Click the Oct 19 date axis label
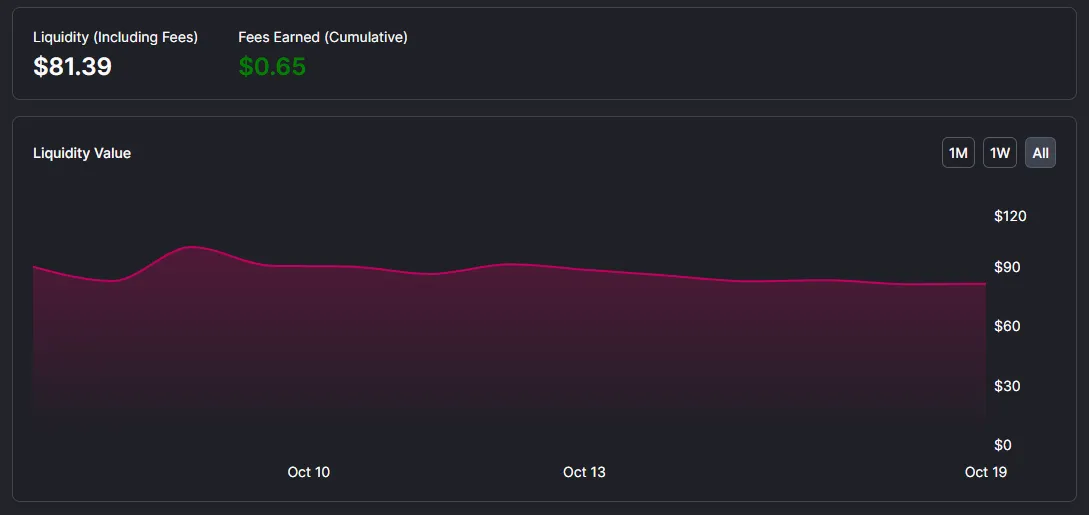 tap(986, 472)
